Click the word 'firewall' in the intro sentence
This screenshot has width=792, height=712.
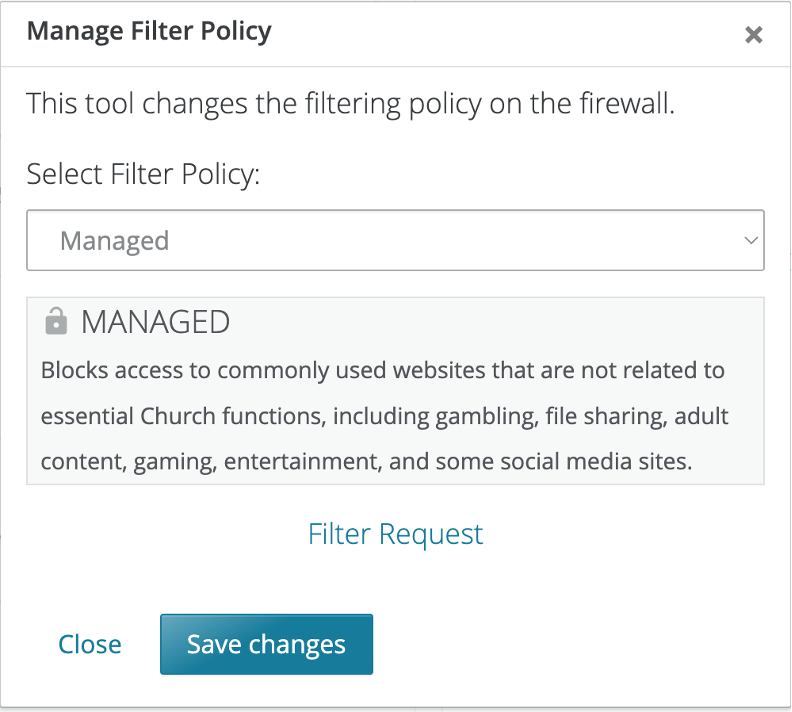[x=626, y=104]
